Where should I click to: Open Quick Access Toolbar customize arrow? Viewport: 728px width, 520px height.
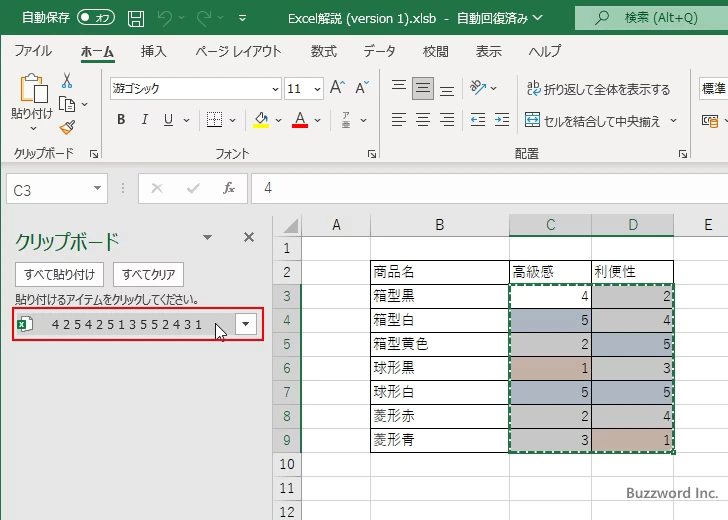[x=242, y=18]
